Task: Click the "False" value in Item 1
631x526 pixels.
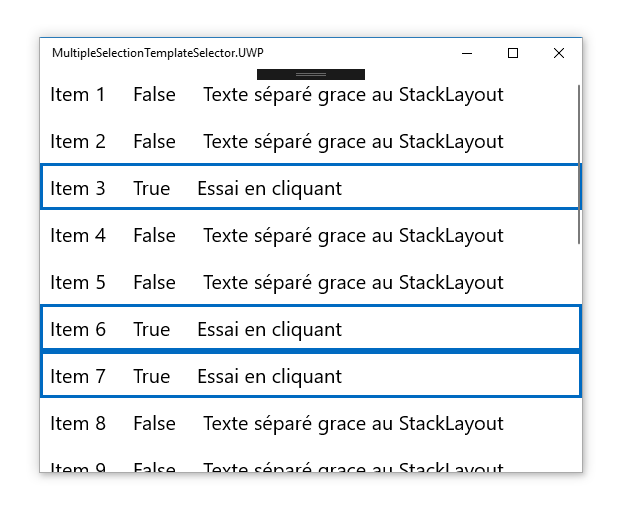Action: pyautogui.click(x=154, y=95)
